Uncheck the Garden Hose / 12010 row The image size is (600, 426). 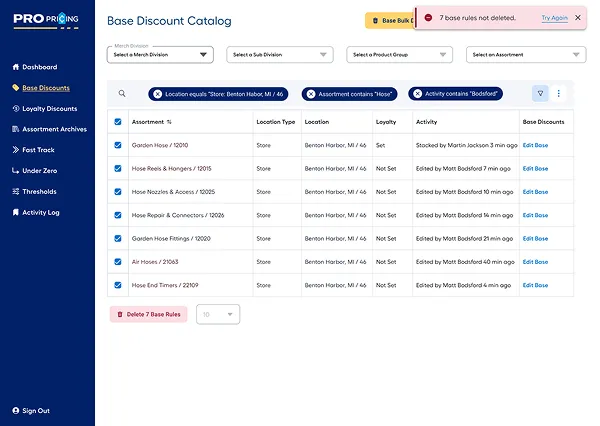pos(118,145)
